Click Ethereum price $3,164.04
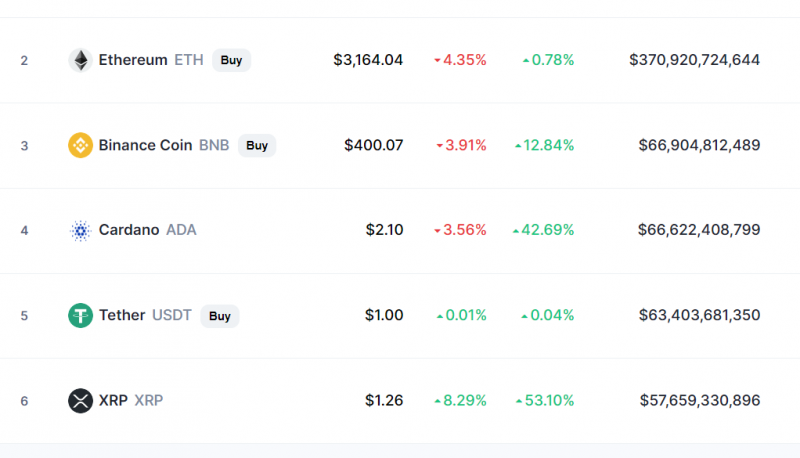The height and width of the screenshot is (458, 800). click(x=368, y=60)
